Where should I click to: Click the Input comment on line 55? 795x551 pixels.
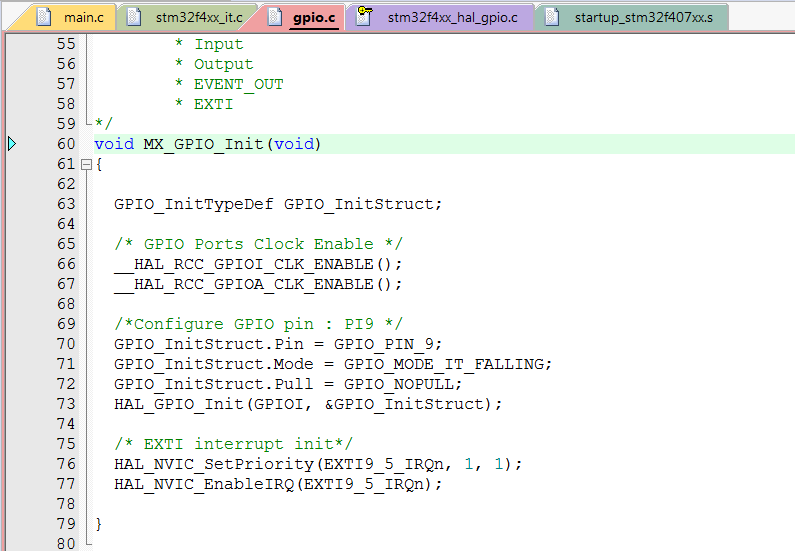tap(219, 45)
